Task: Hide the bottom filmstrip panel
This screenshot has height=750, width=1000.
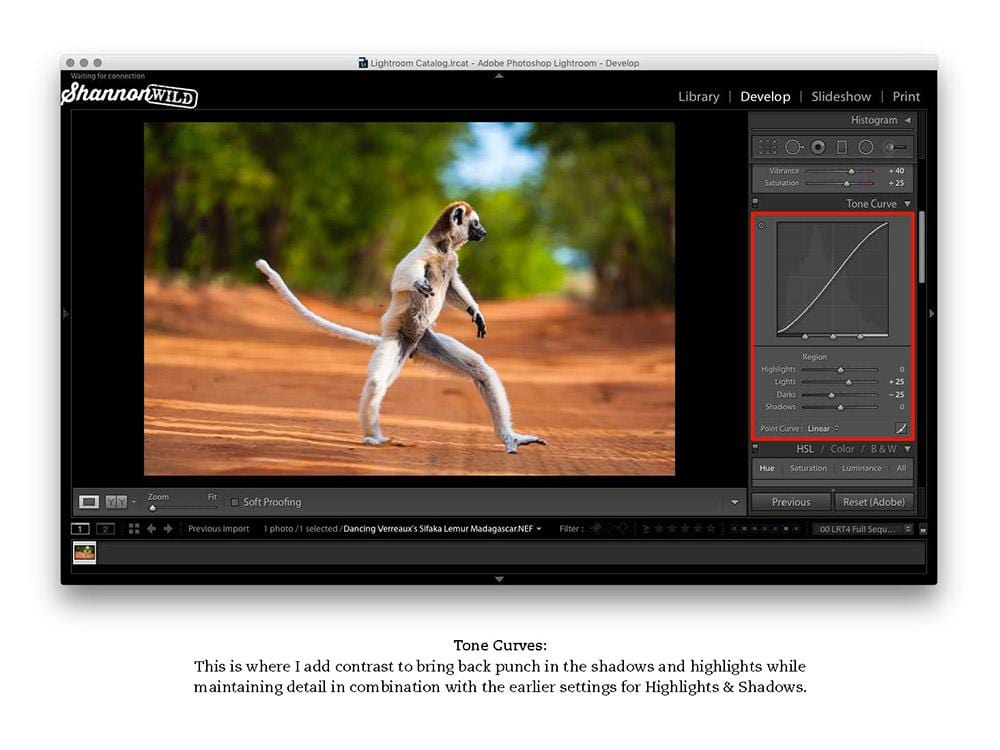Action: [499, 579]
